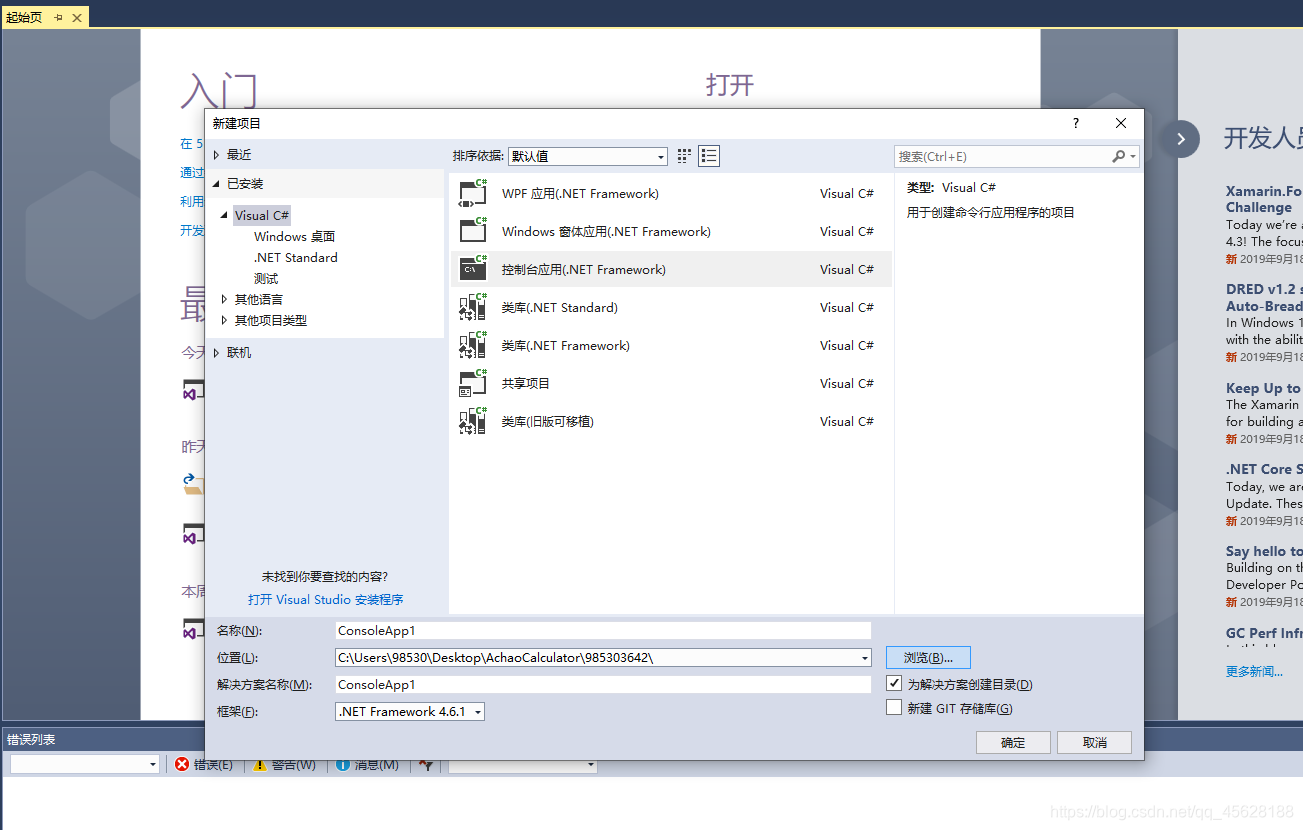Switch templates to small icons view

(684, 156)
